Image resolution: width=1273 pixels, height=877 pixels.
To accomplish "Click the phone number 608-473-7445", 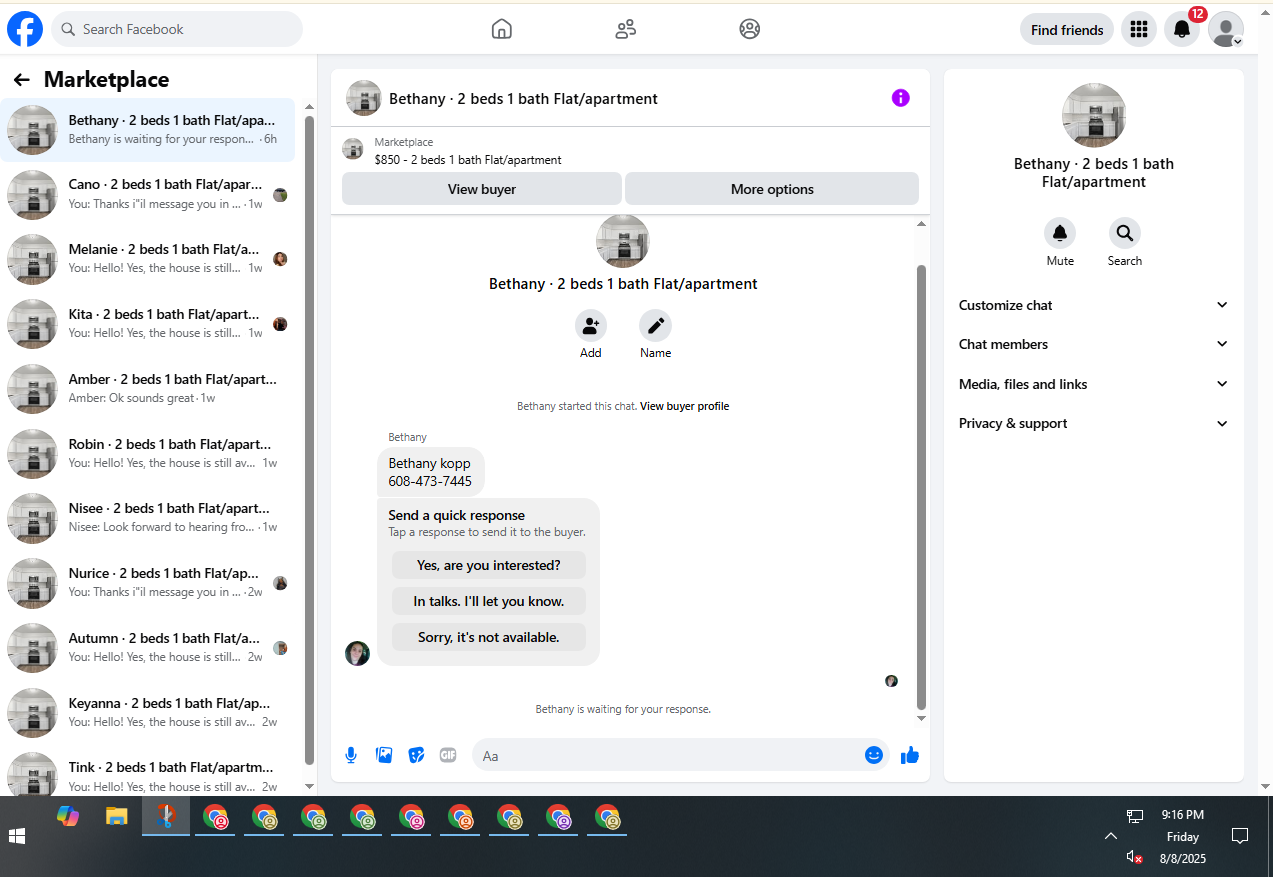I will point(430,481).
